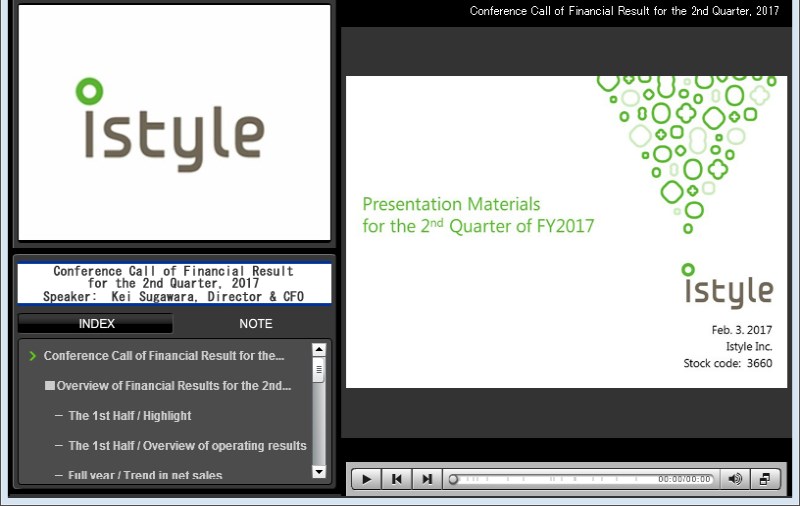Click the index scrollbar thumb
Viewport: 800px width, 506px height.
[319, 370]
